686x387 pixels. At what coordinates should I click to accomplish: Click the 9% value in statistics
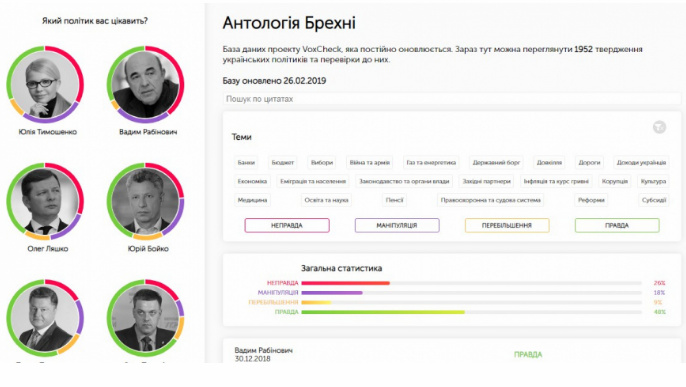pyautogui.click(x=658, y=302)
